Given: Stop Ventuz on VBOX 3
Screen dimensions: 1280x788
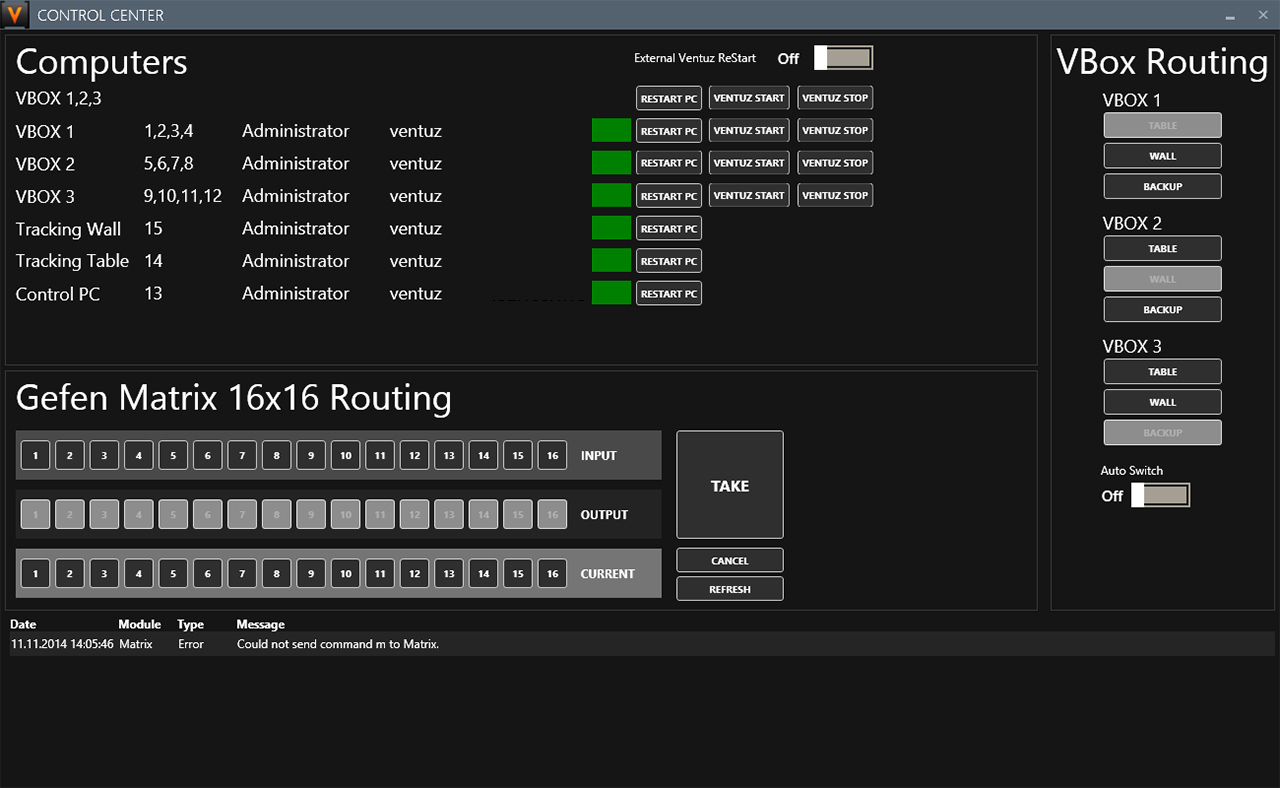Looking at the screenshot, I should click(835, 195).
